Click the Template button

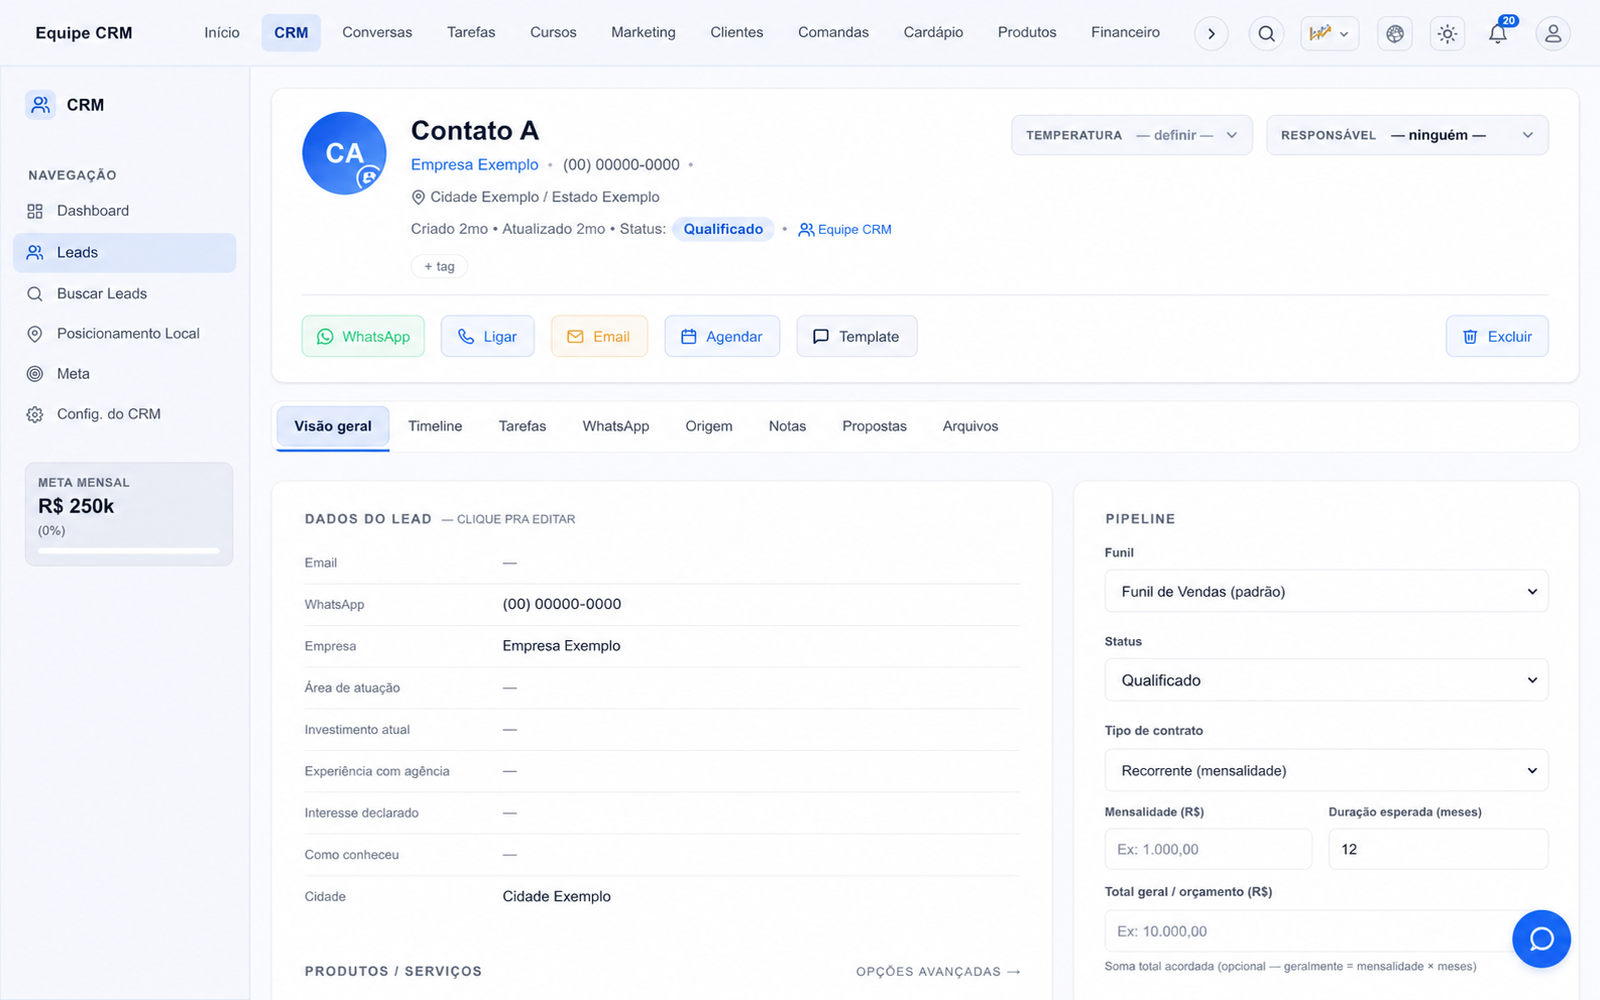point(857,337)
